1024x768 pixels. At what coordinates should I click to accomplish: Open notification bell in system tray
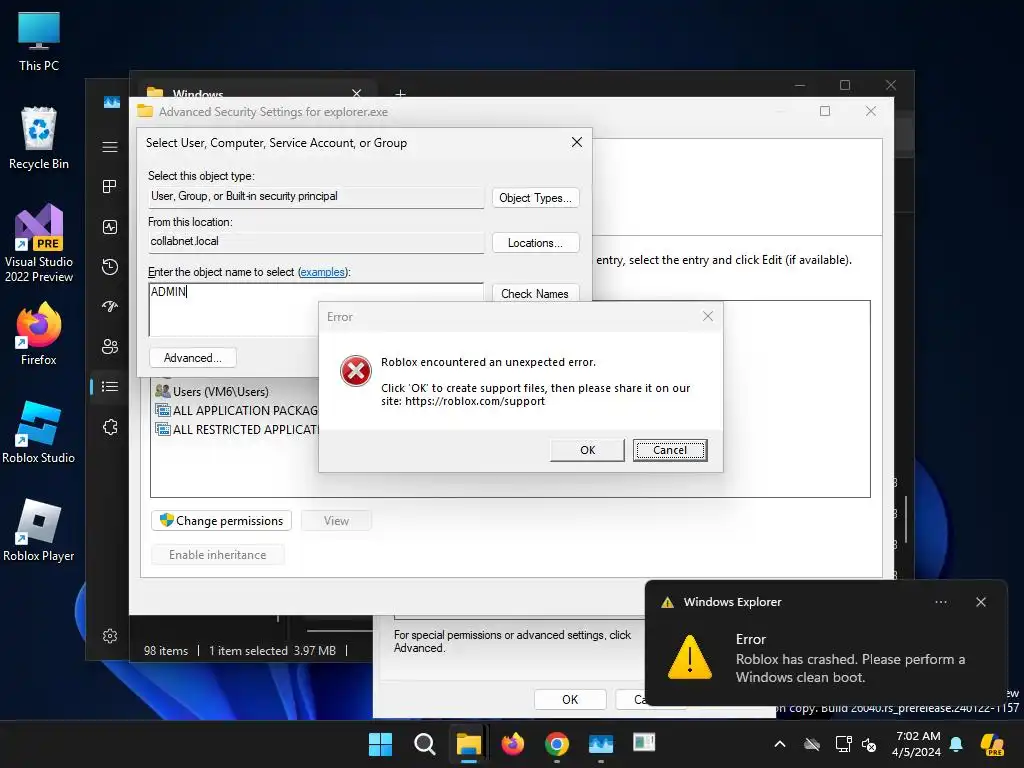(956, 744)
